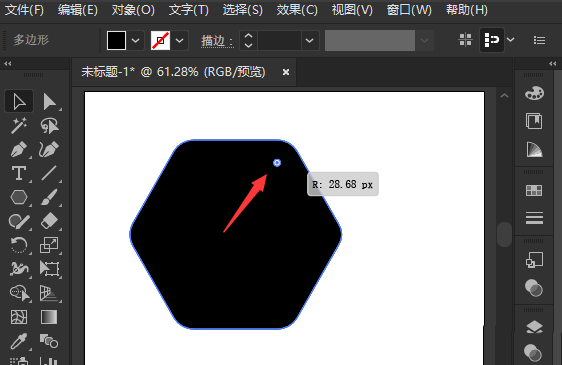The width and height of the screenshot is (562, 365).
Task: Select the Shape Builder tool
Action: click(x=19, y=293)
